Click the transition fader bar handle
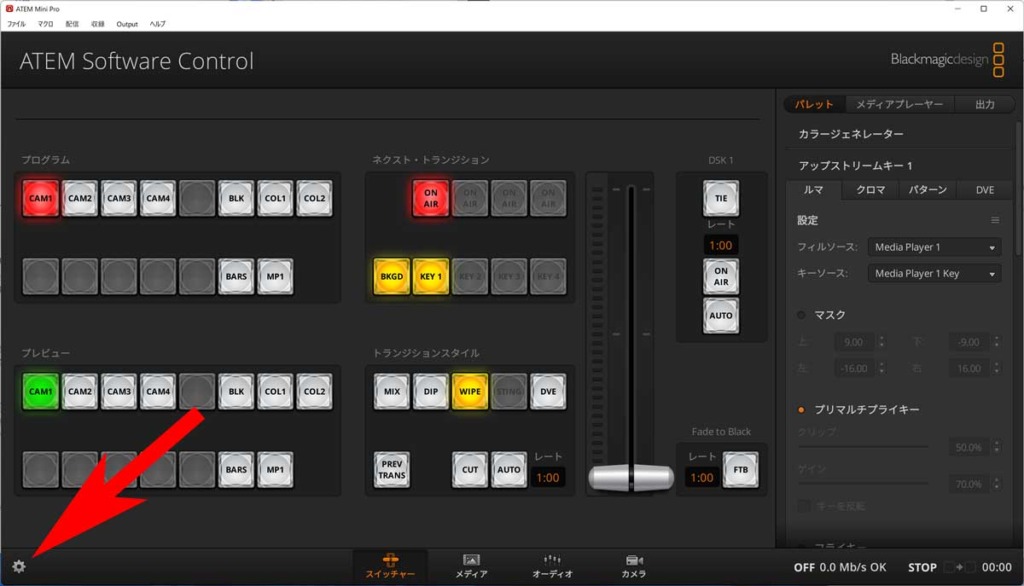This screenshot has height=586, width=1024. [630, 477]
